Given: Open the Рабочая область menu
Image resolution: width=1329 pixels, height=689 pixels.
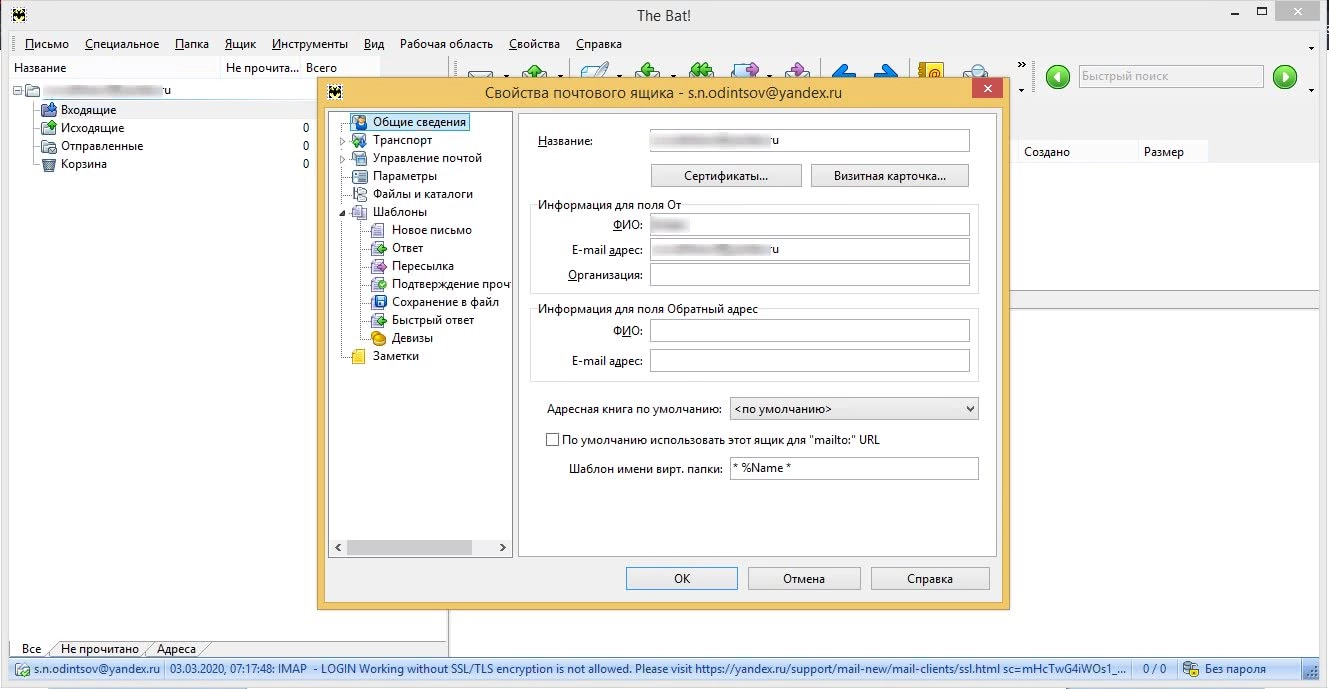Looking at the screenshot, I should (x=446, y=44).
